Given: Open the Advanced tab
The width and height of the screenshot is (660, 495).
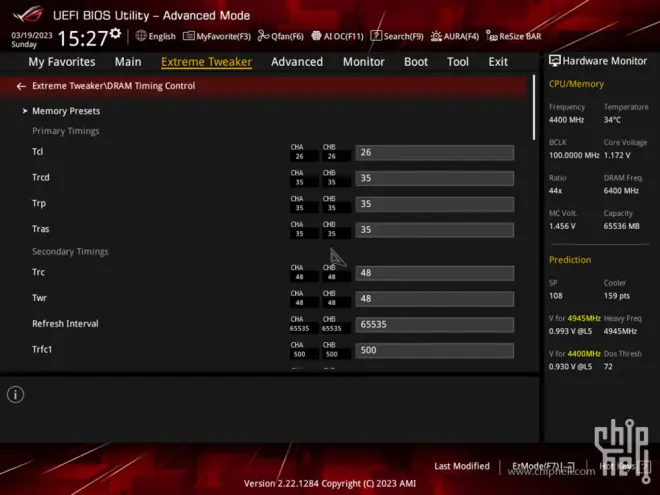Looking at the screenshot, I should pyautogui.click(x=297, y=62).
